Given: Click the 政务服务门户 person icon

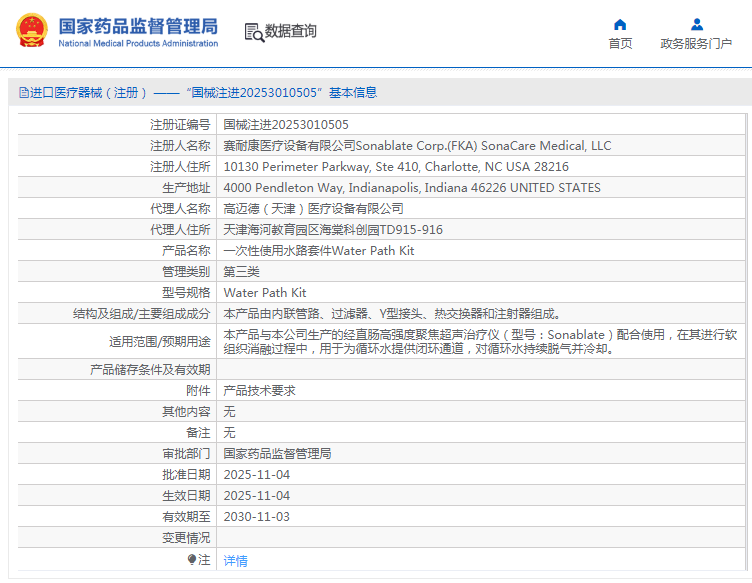Looking at the screenshot, I should 696,24.
